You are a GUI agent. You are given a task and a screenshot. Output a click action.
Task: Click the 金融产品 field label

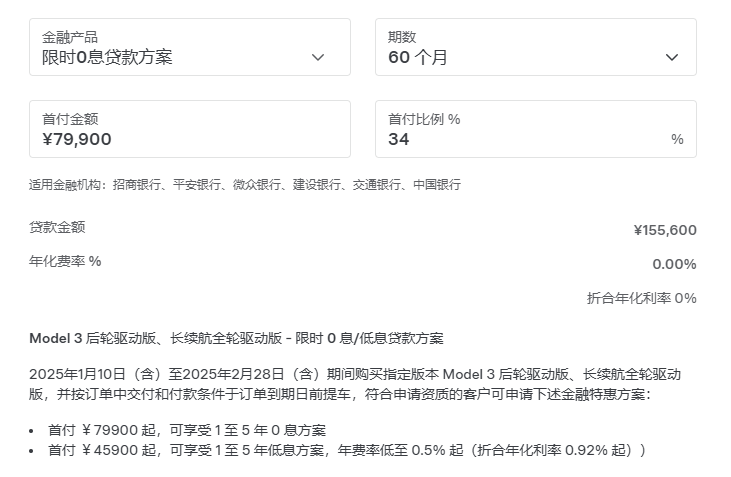point(70,37)
